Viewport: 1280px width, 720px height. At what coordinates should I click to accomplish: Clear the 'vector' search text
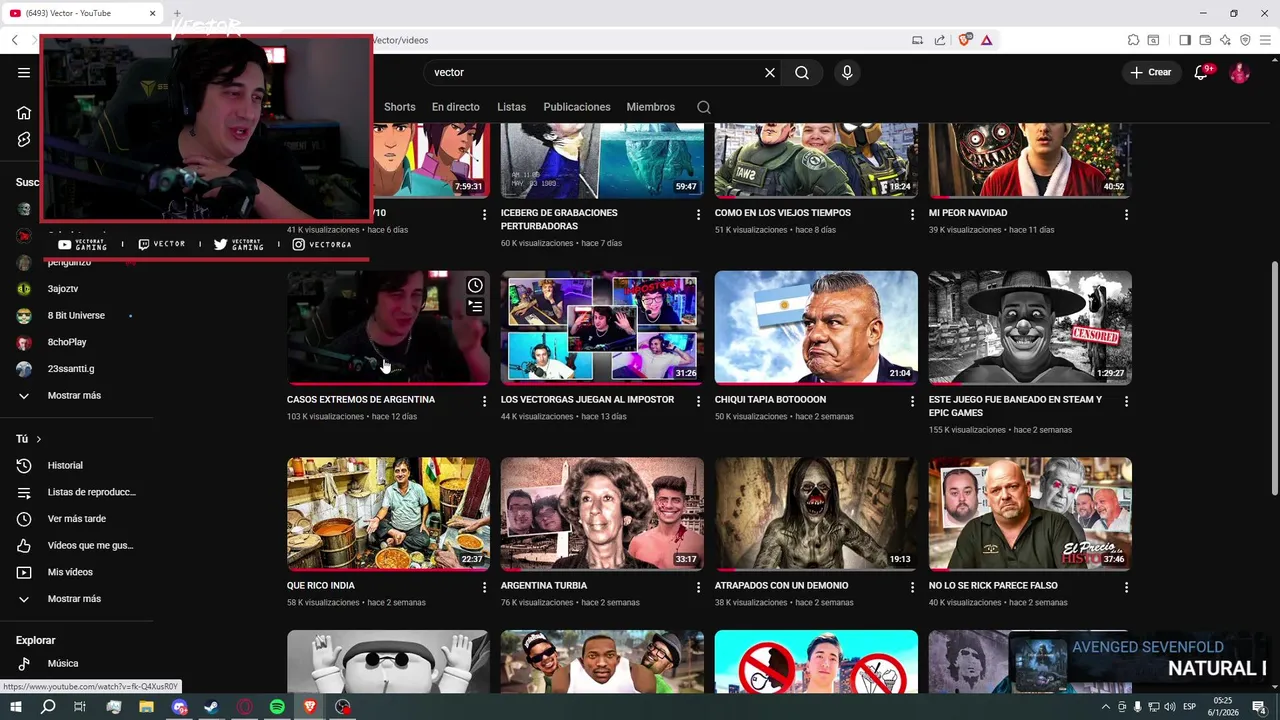pyautogui.click(x=770, y=72)
